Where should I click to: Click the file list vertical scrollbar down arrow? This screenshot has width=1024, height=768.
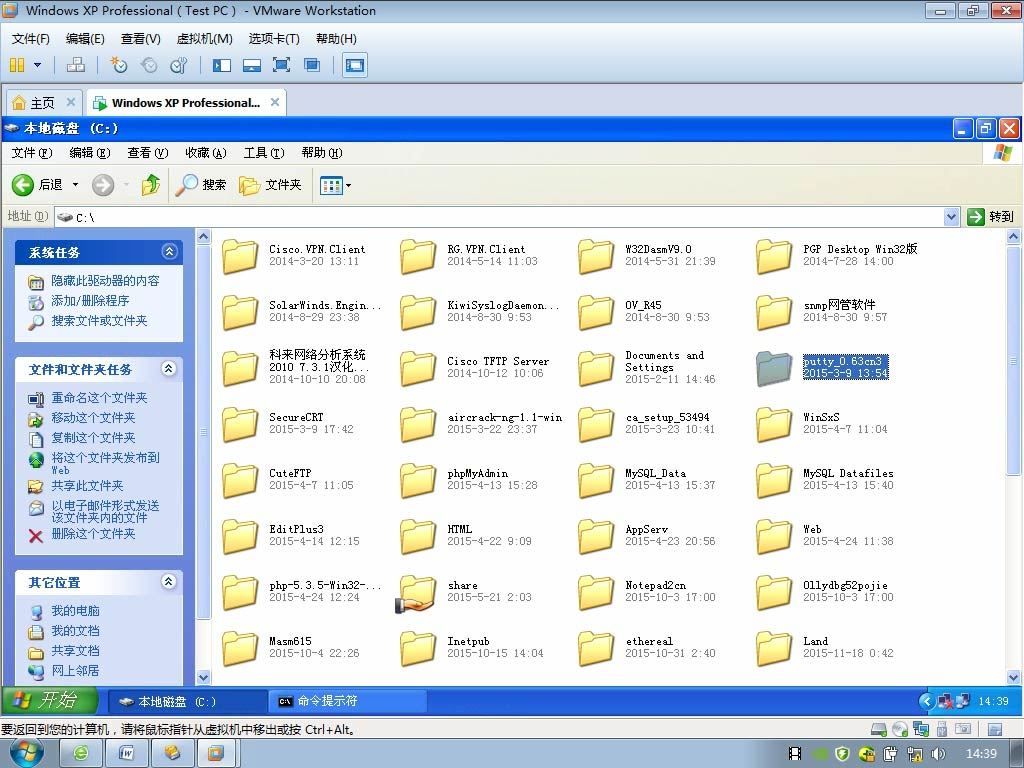pyautogui.click(x=1014, y=677)
